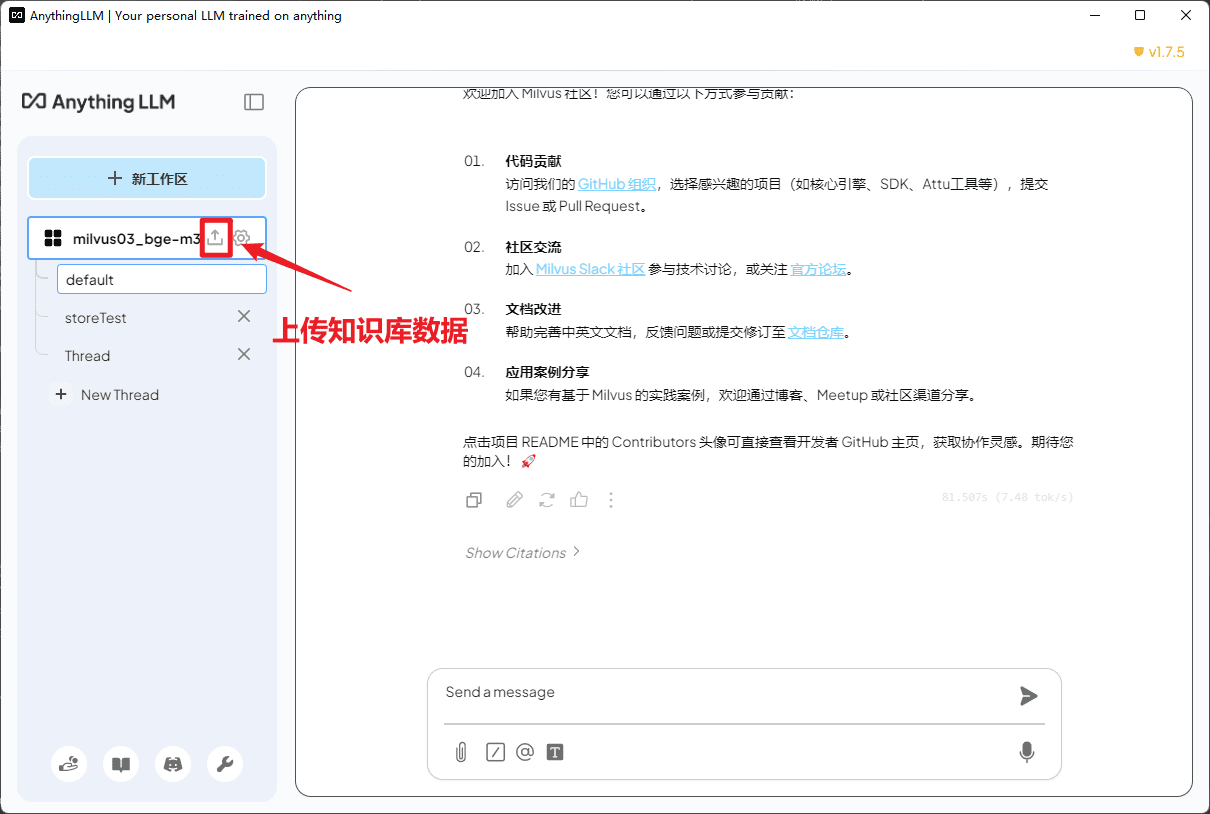This screenshot has height=814, width=1210.
Task: Give thumbs up to the response
Action: (x=579, y=500)
